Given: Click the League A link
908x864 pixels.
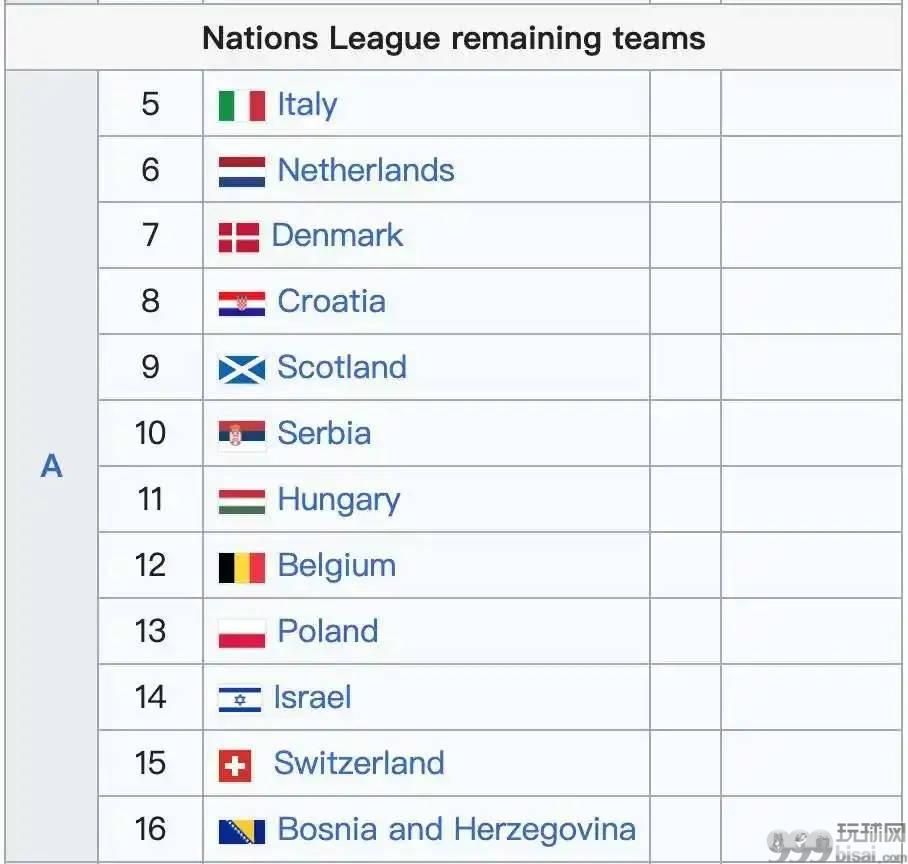Looking at the screenshot, I should tap(52, 466).
